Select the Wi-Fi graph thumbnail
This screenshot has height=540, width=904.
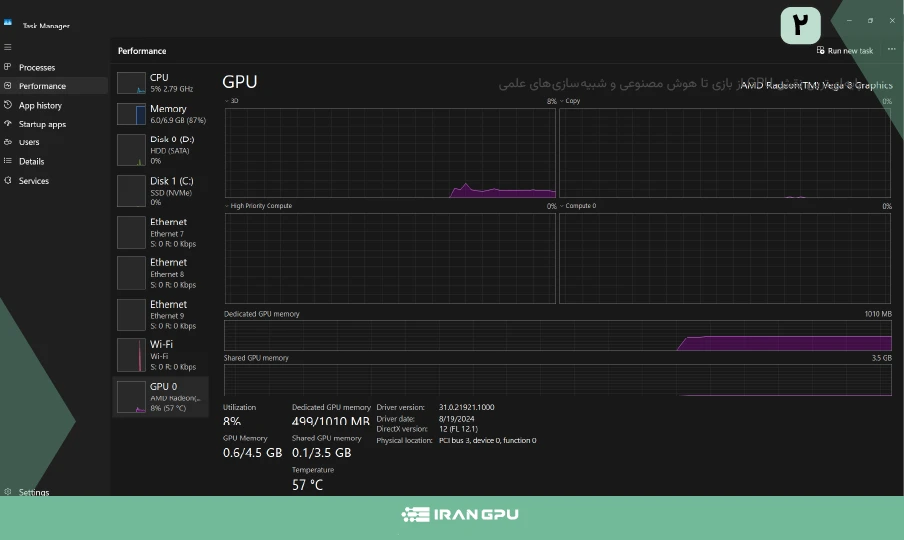(x=131, y=355)
